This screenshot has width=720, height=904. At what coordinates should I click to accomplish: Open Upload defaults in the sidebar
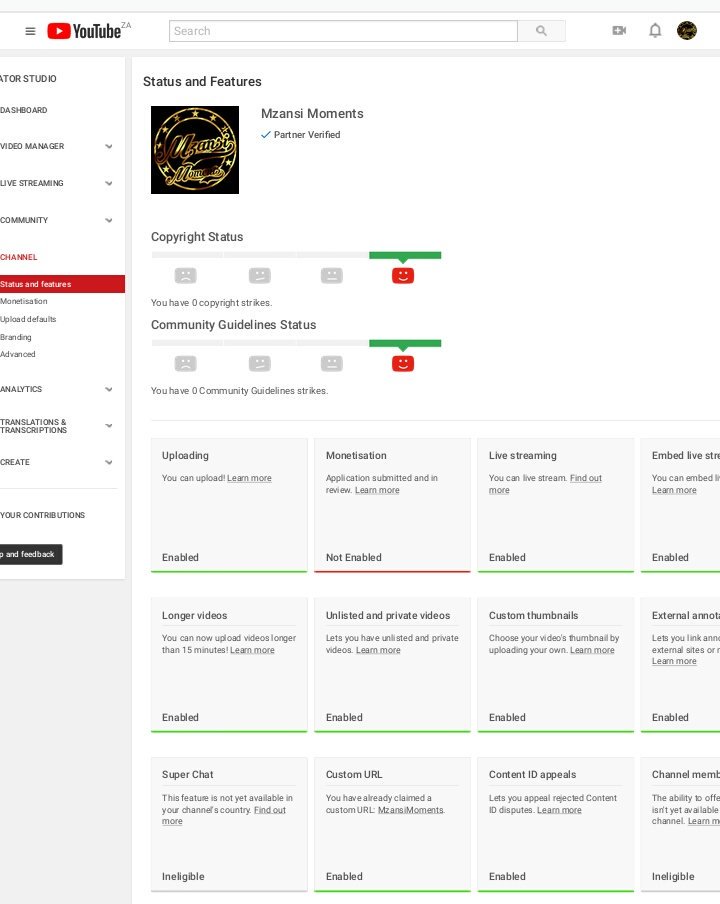(28, 319)
